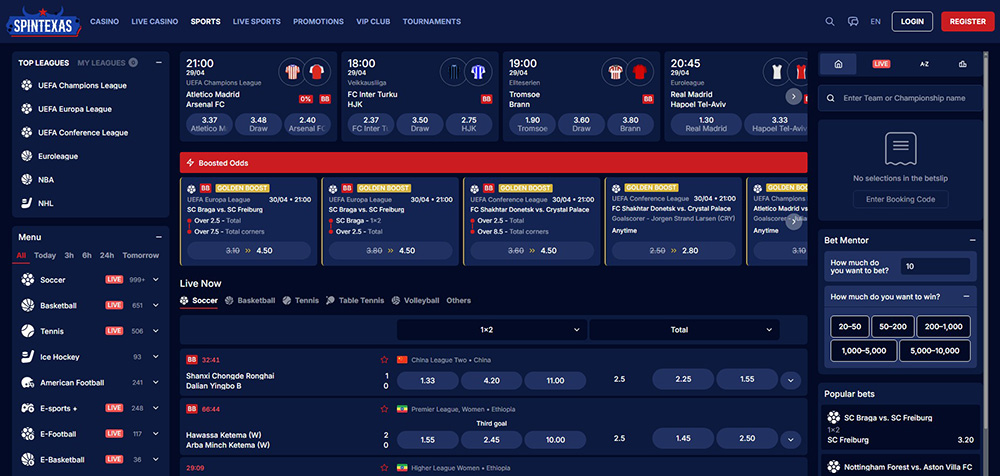Choose the 20–50 win range
Screen dimensions: 1000x476
click(x=849, y=326)
